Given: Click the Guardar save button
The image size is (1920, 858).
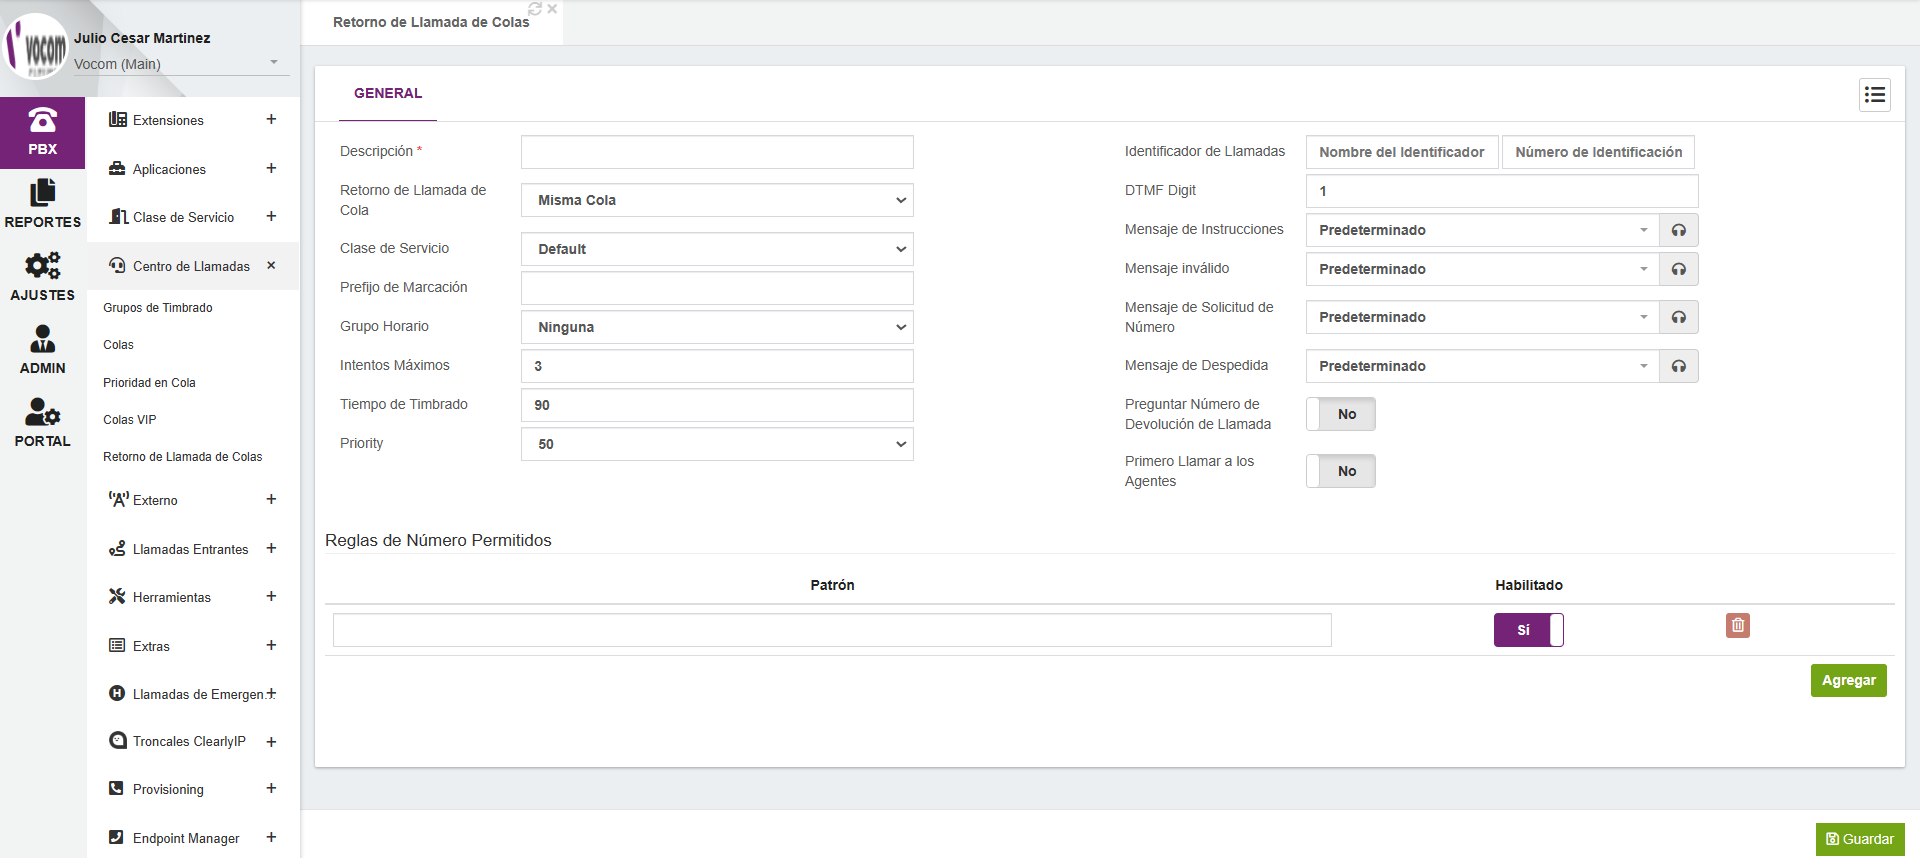Looking at the screenshot, I should [1860, 839].
